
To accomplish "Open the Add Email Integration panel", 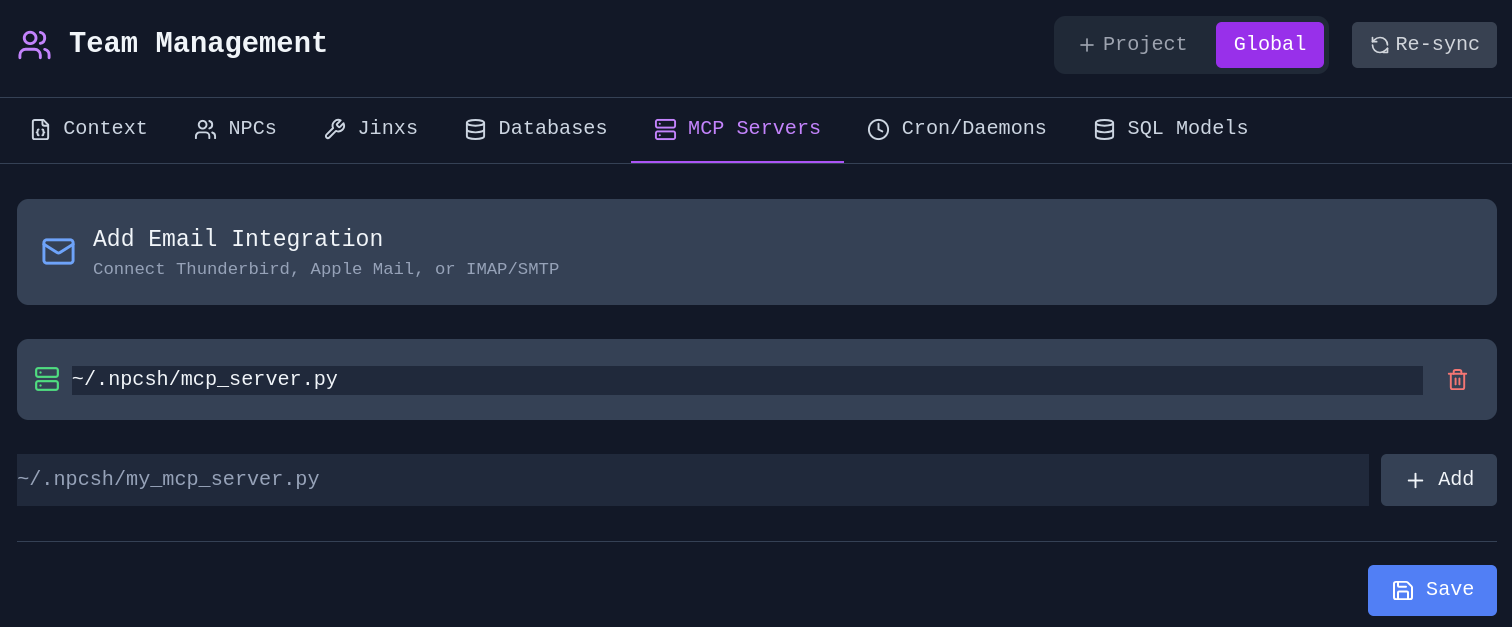I will click(x=756, y=252).
